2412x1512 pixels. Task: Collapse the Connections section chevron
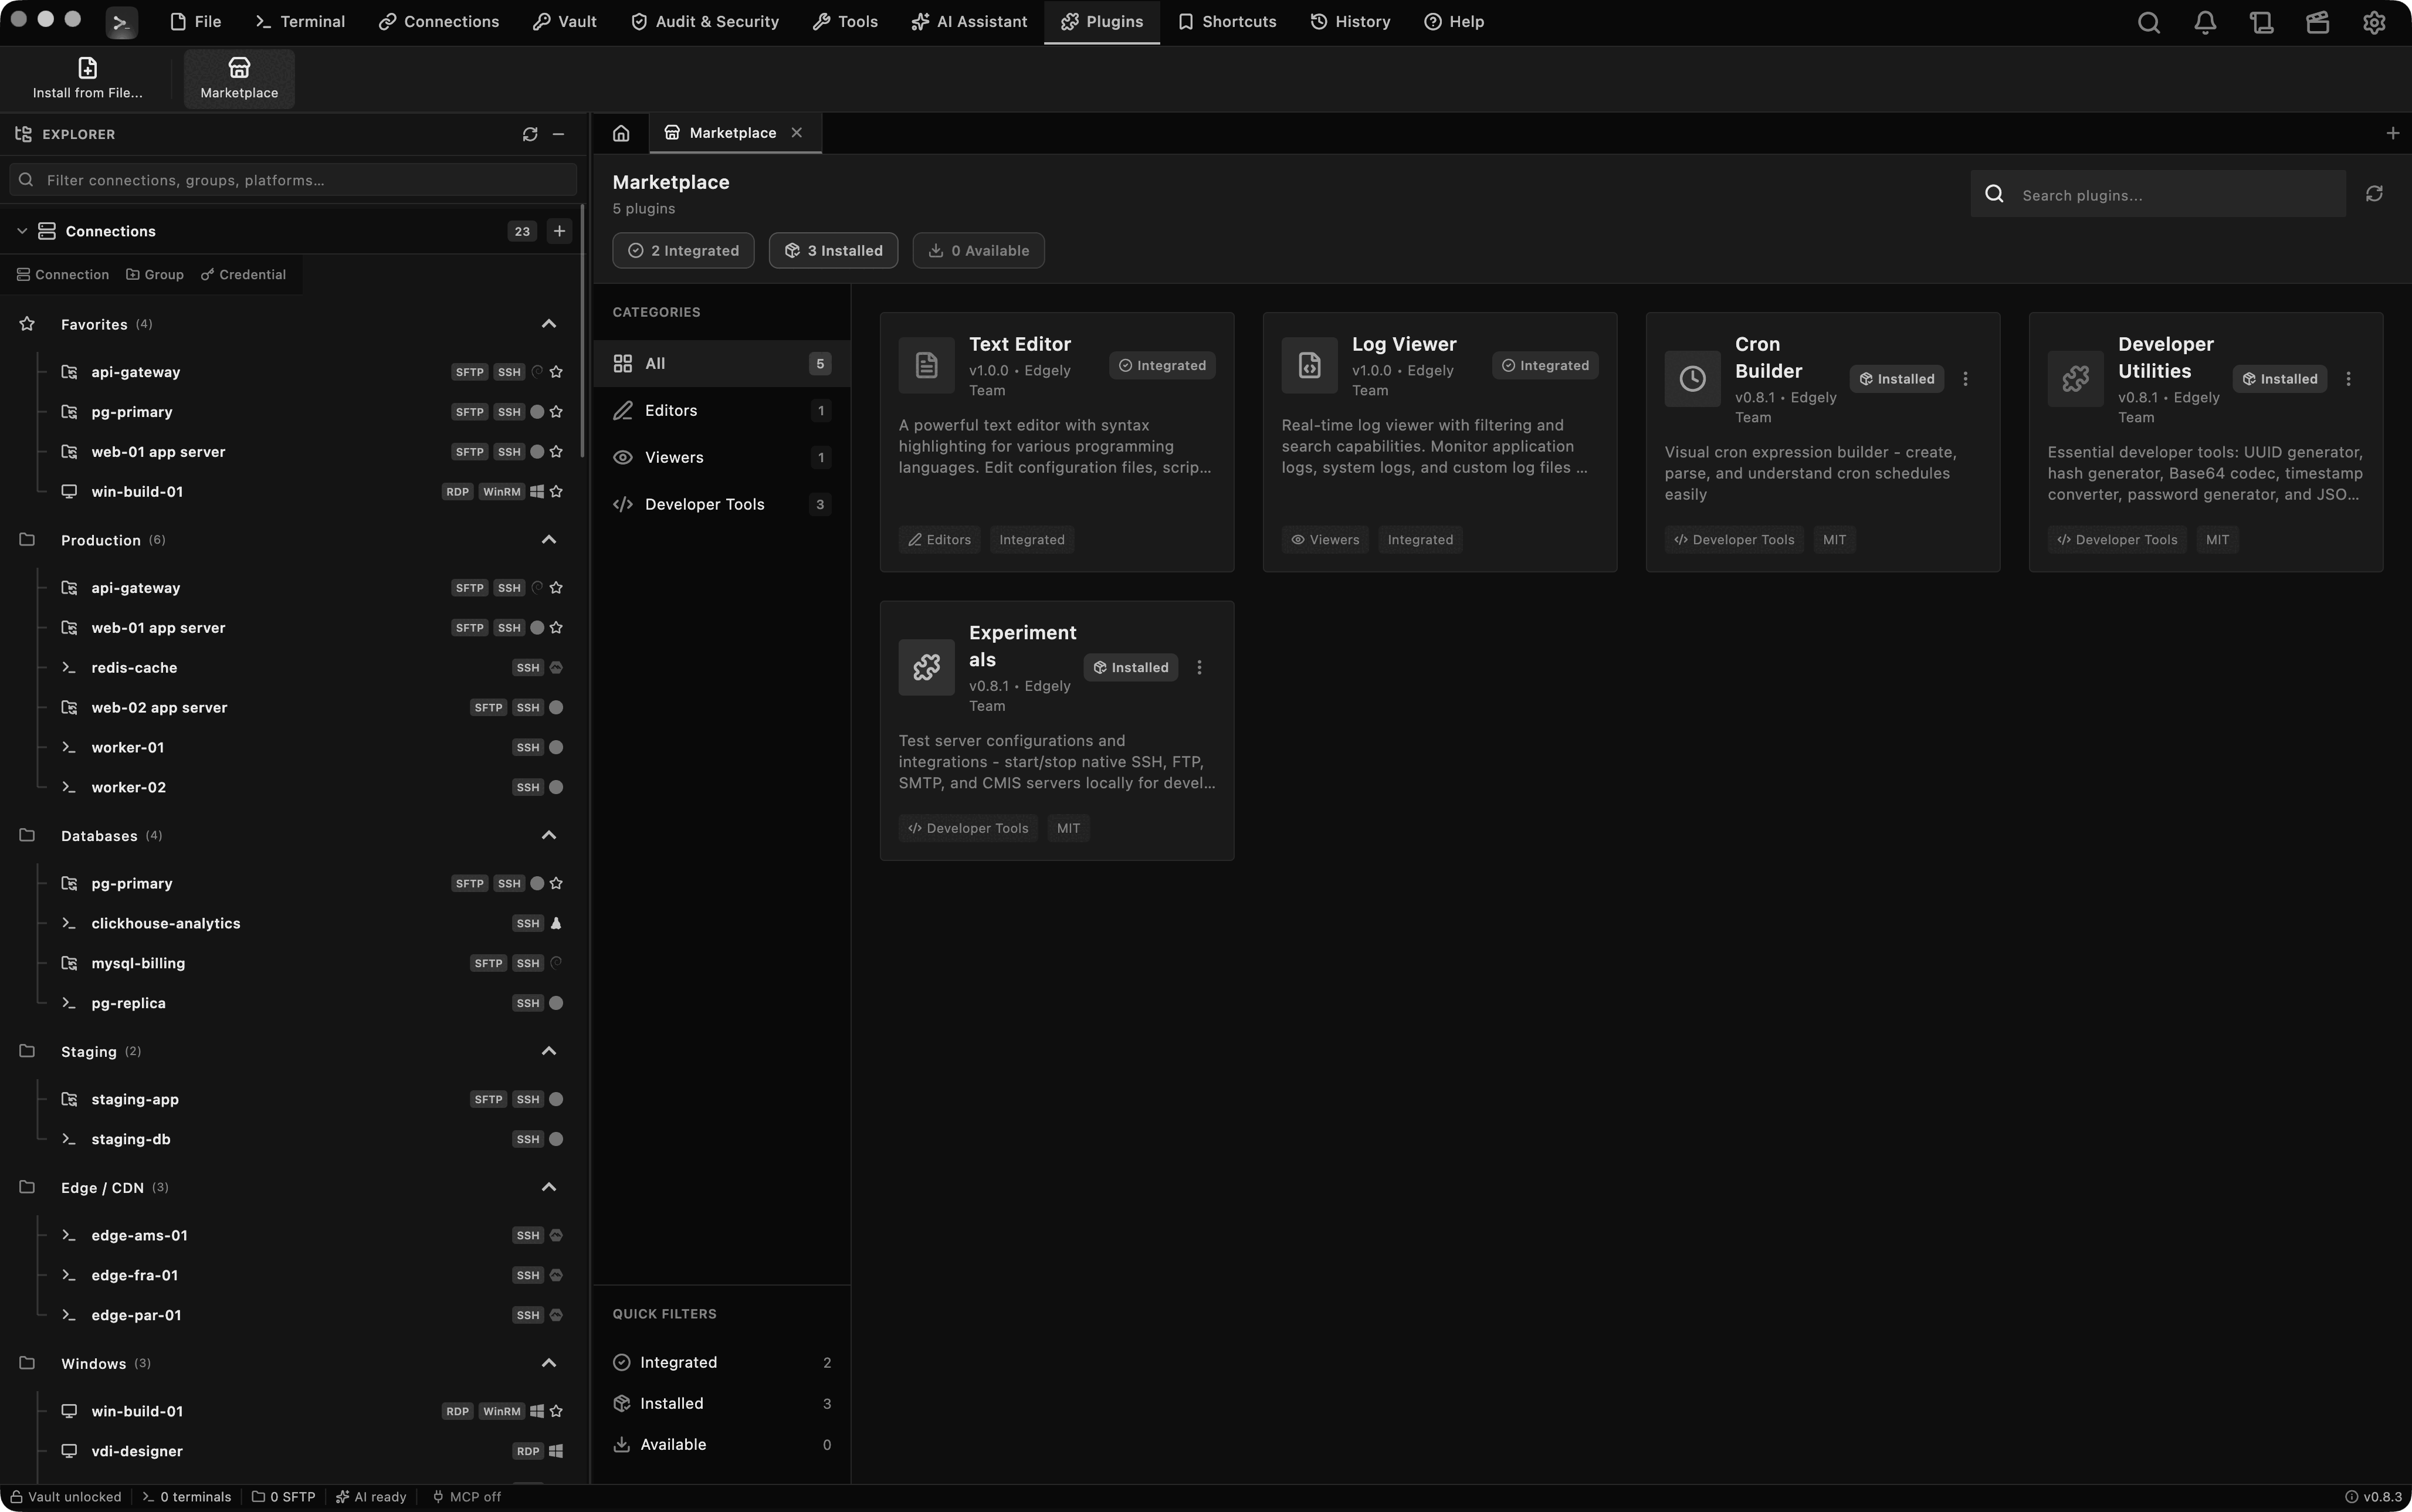click(21, 231)
